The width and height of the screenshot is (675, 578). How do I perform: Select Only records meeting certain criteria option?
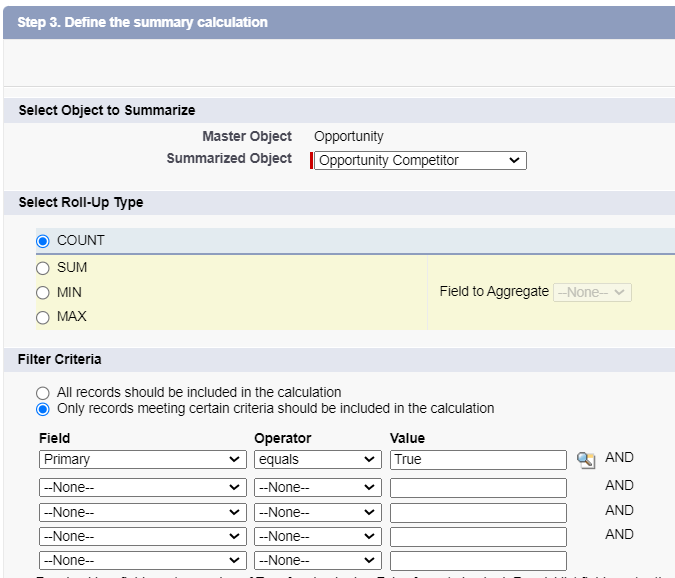click(x=43, y=408)
